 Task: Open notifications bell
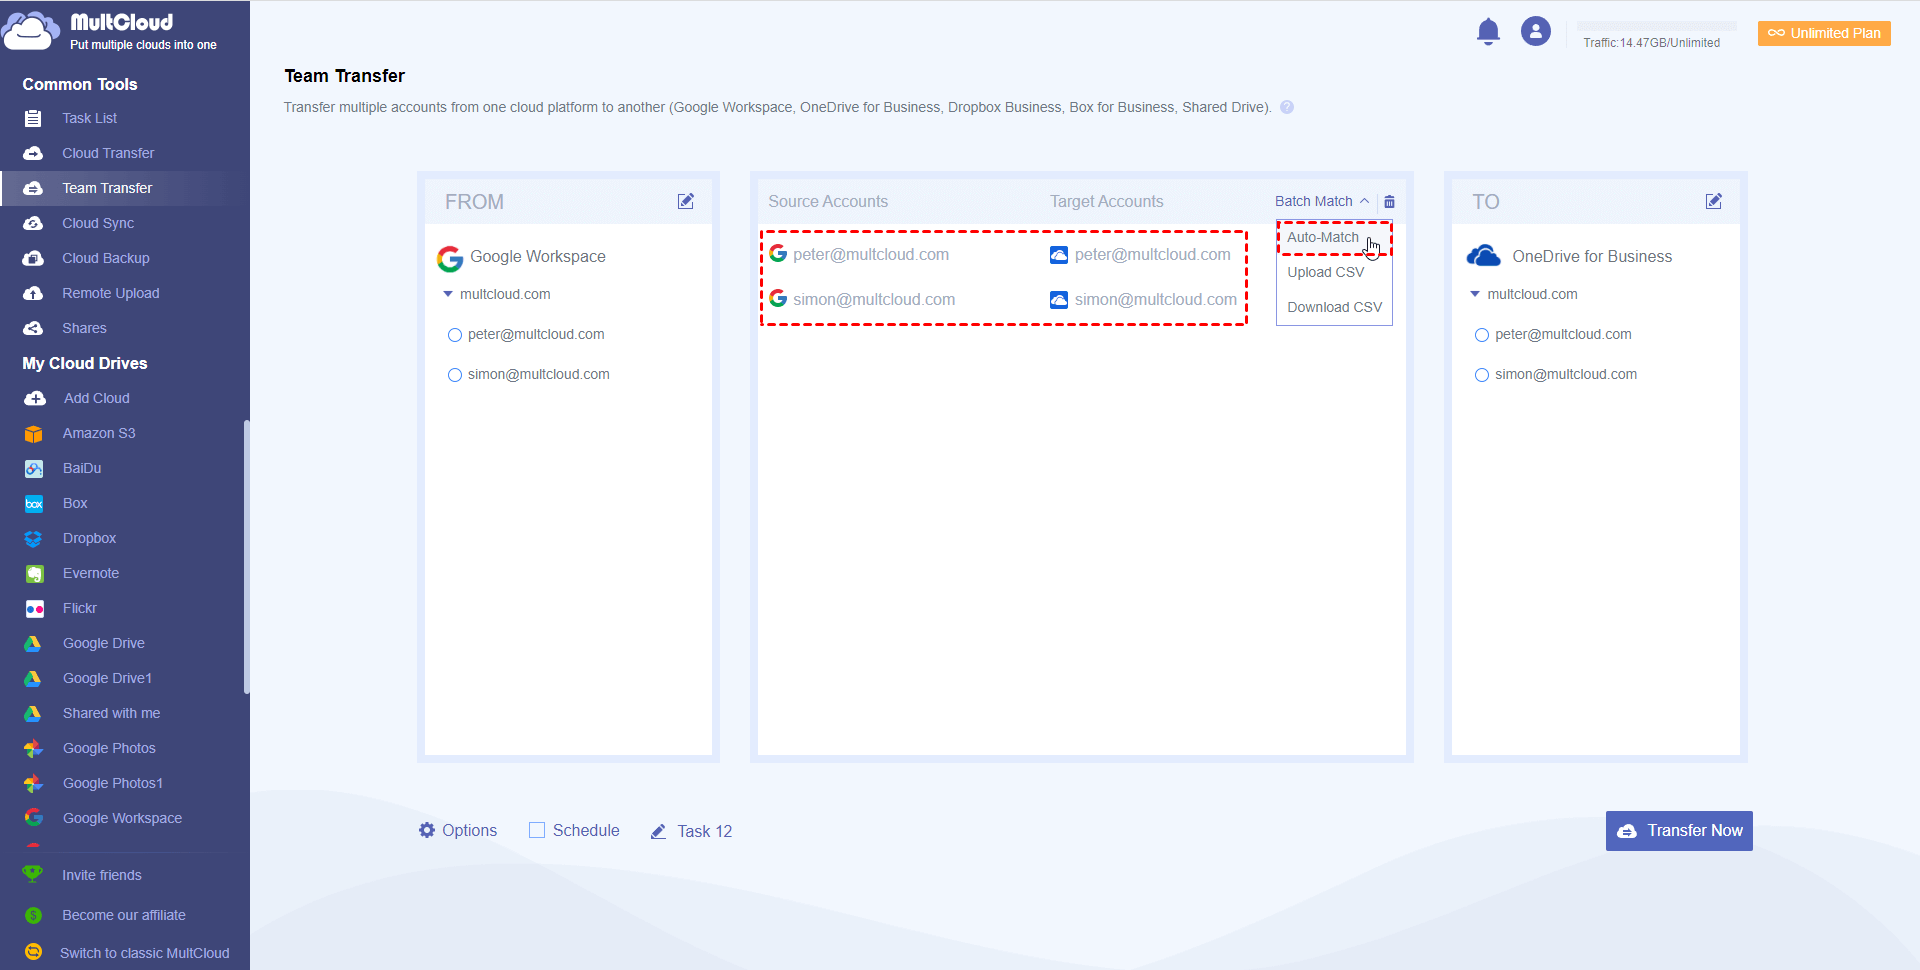point(1488,32)
